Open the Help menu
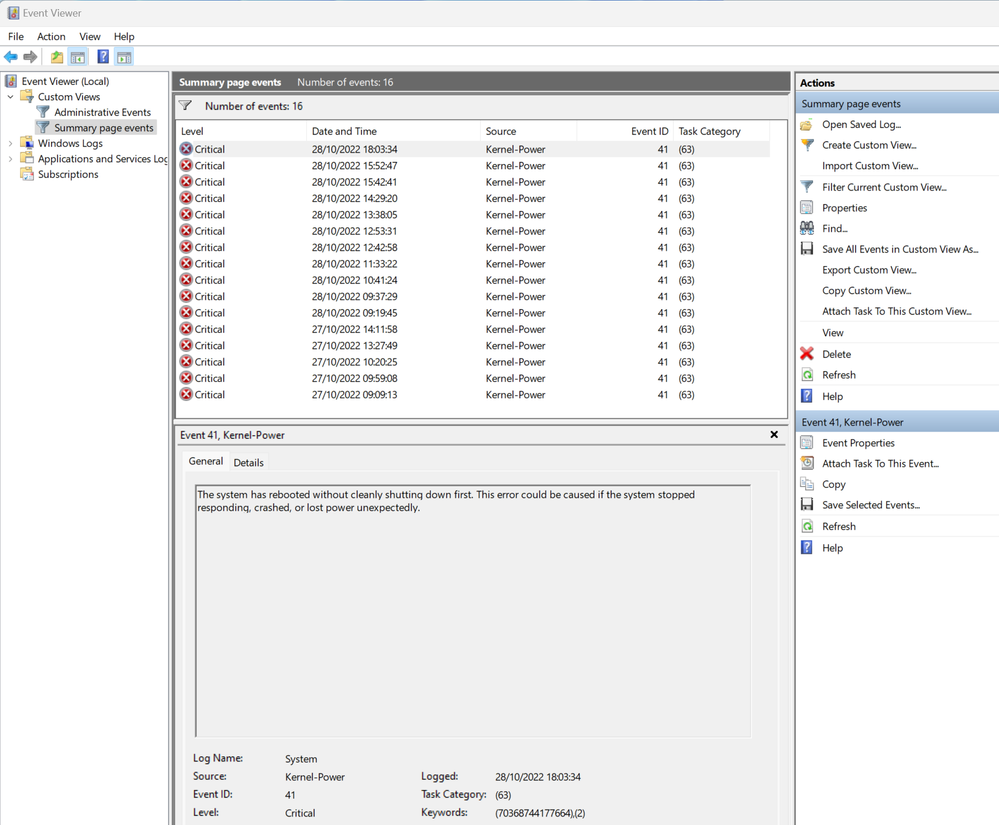Image resolution: width=999 pixels, height=825 pixels. (124, 36)
